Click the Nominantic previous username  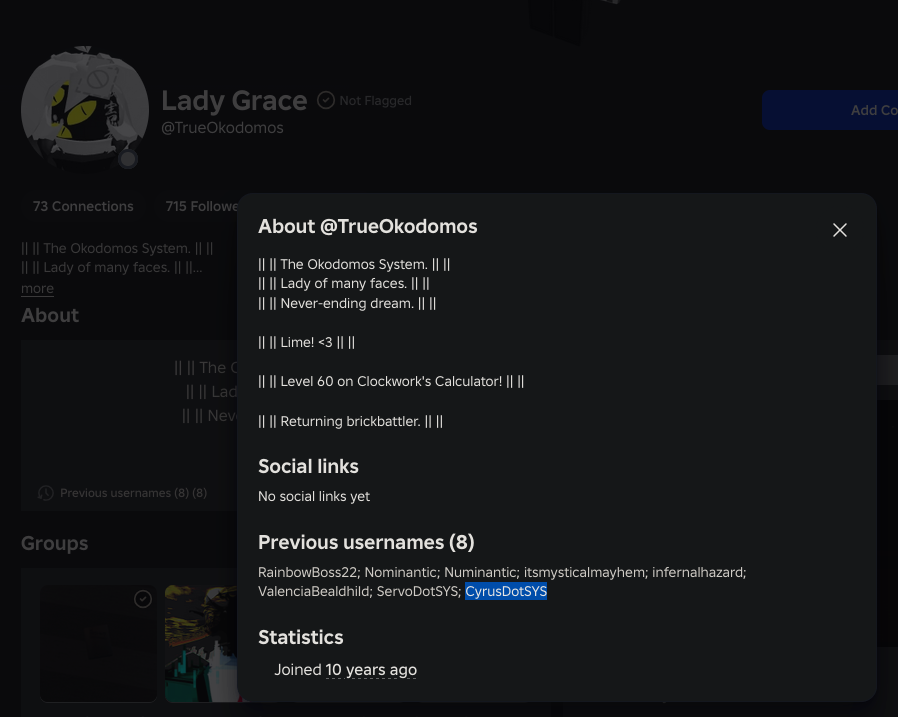pos(400,572)
